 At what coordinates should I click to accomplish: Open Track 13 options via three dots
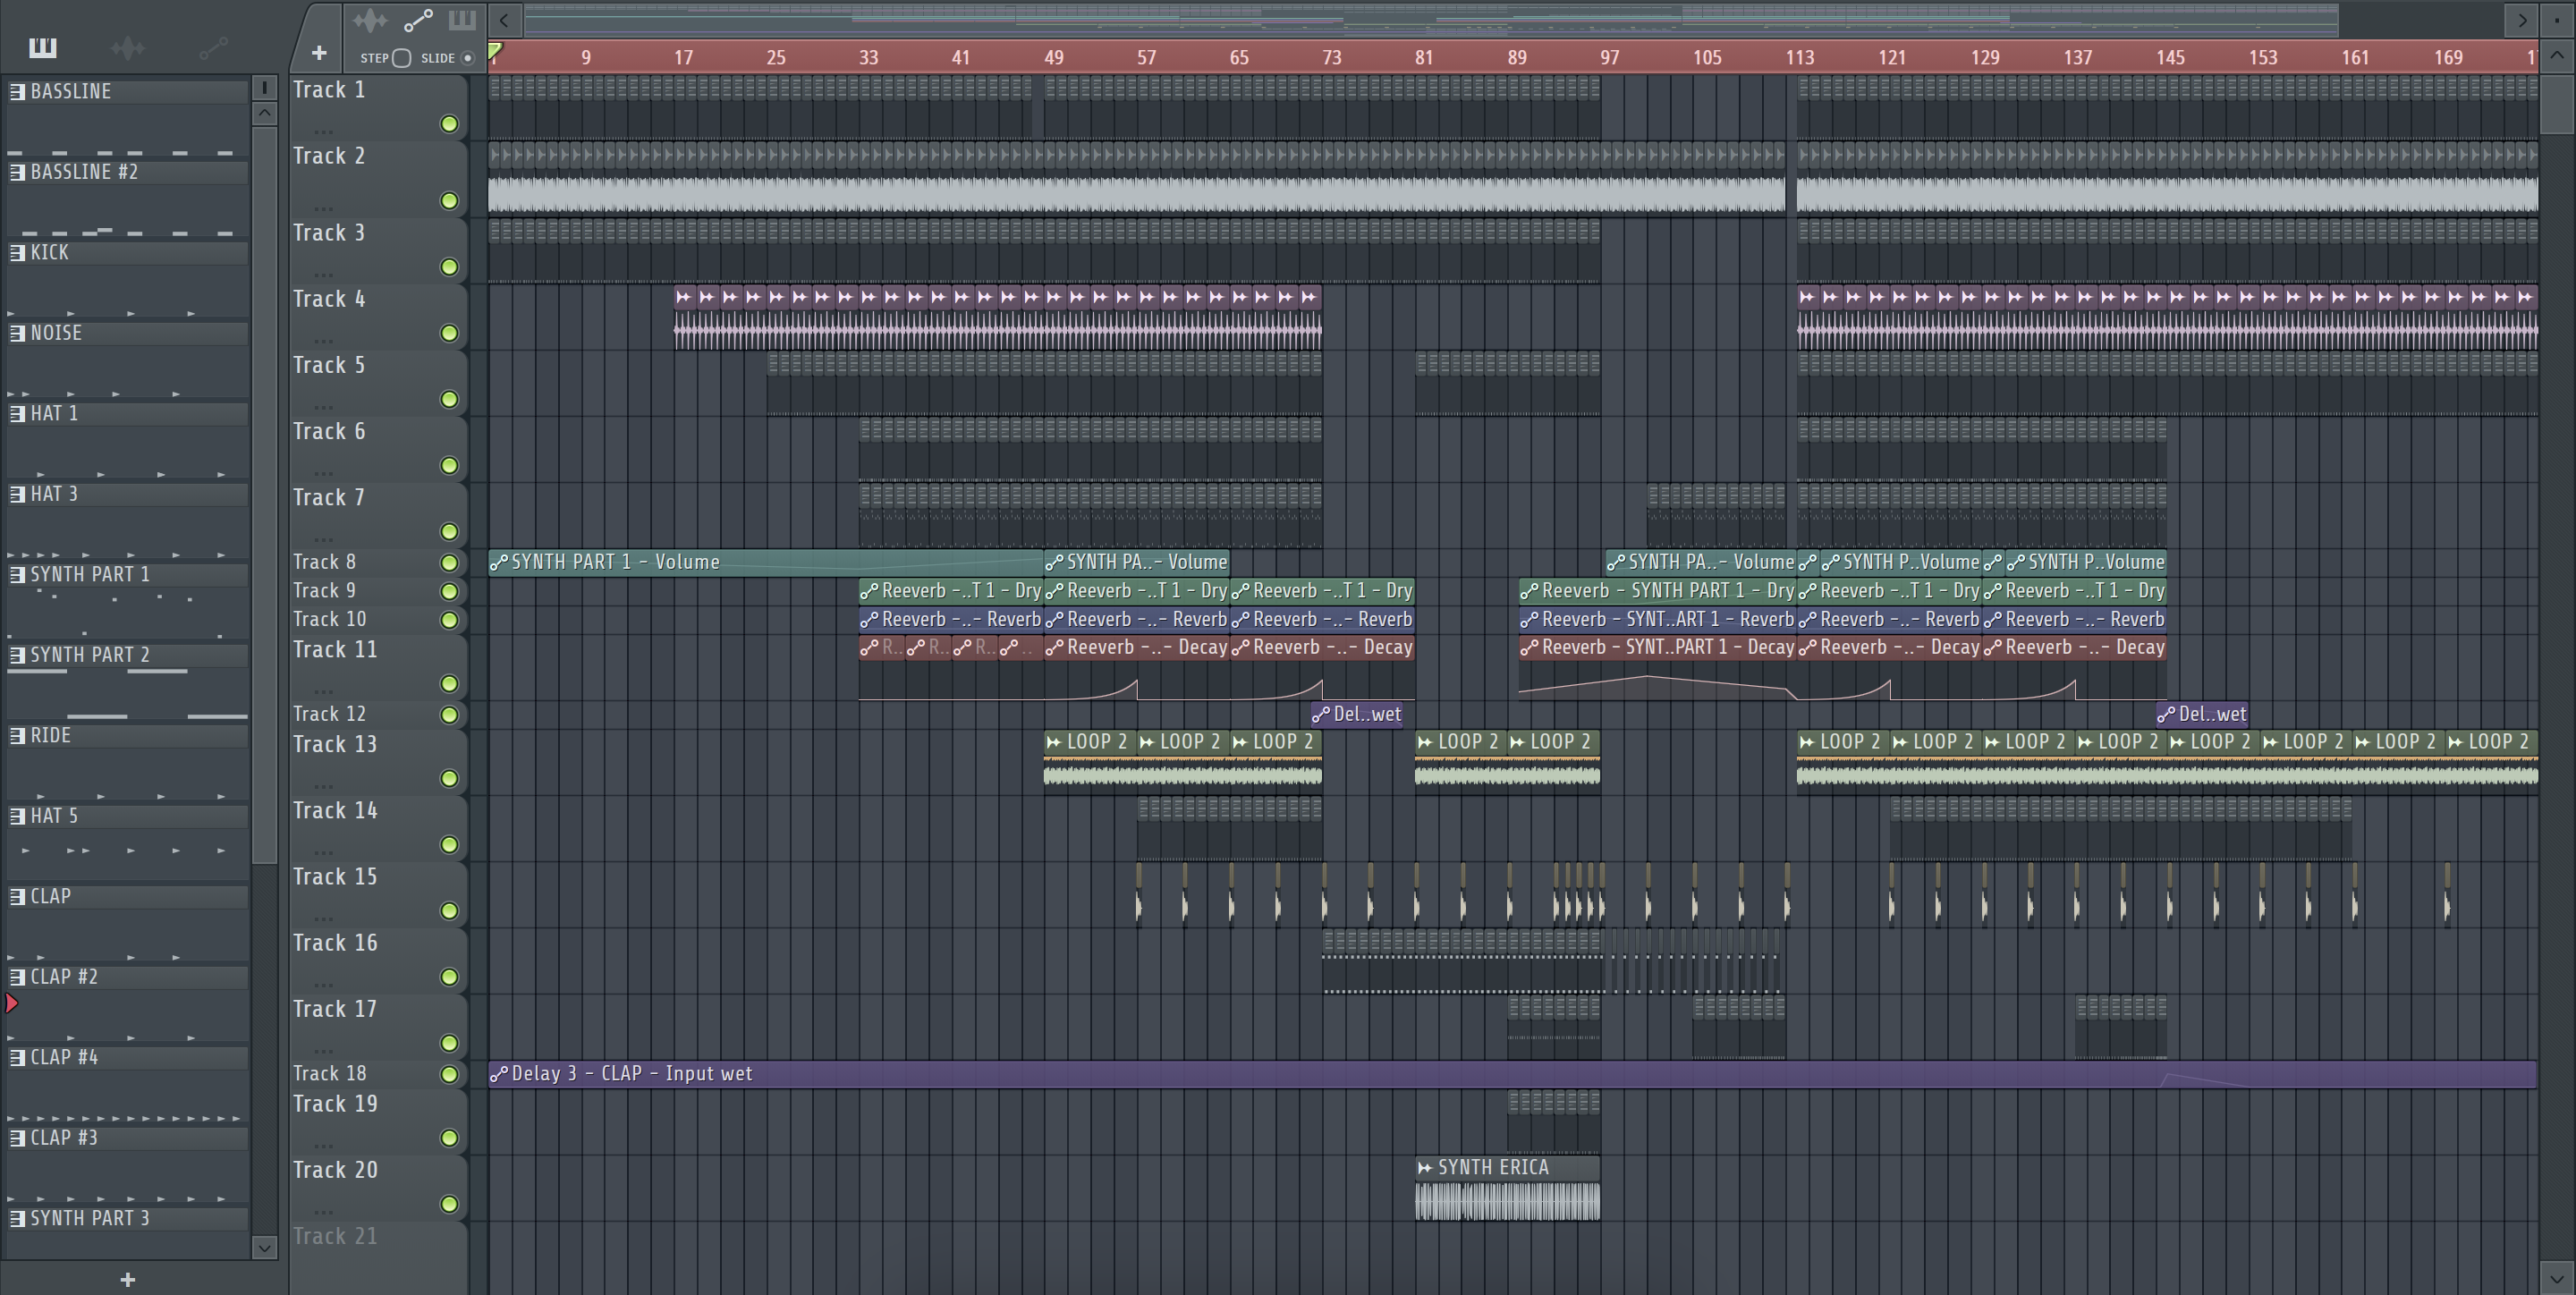pyautogui.click(x=323, y=786)
